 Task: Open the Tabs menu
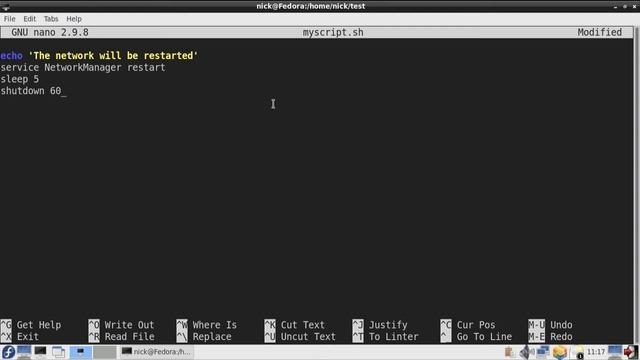tap(51, 19)
